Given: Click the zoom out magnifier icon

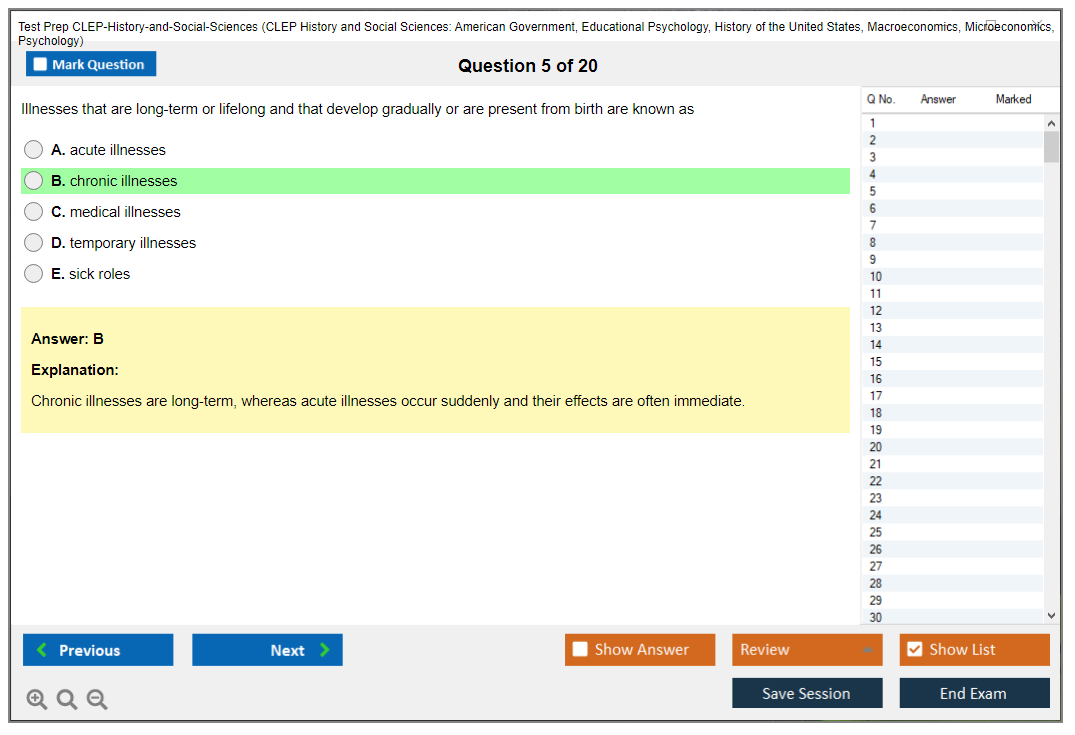Looking at the screenshot, I should point(97,700).
